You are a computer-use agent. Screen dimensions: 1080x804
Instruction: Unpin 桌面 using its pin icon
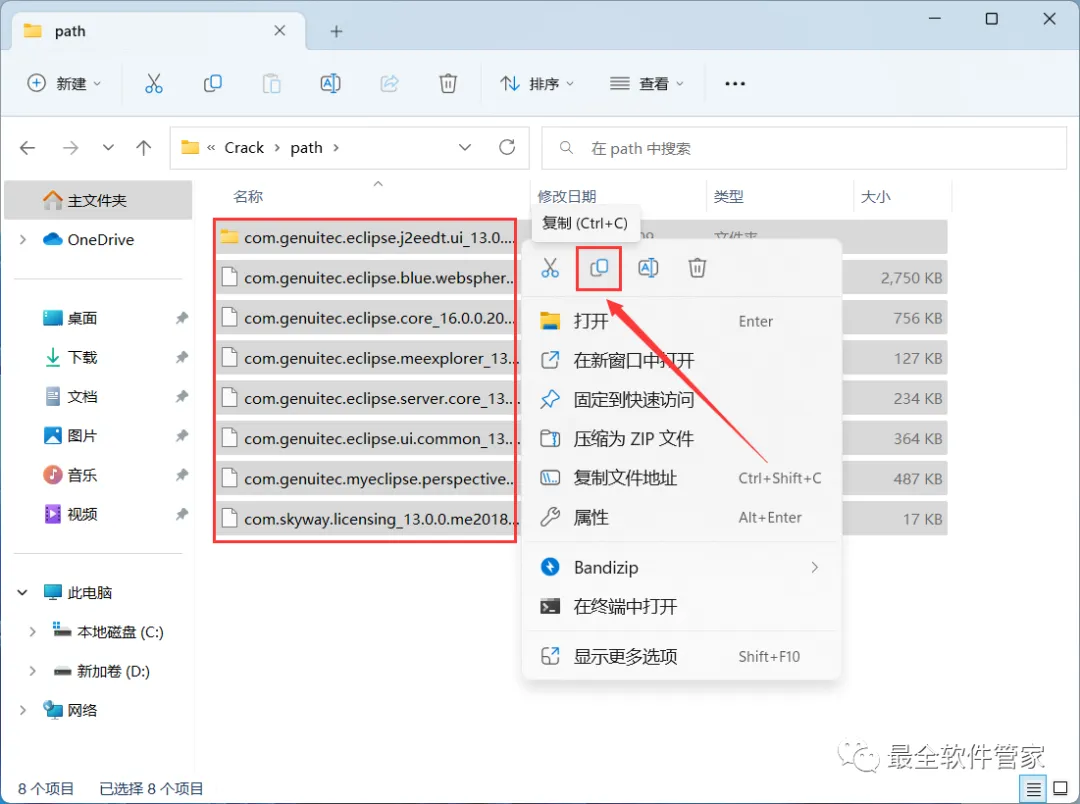point(181,318)
